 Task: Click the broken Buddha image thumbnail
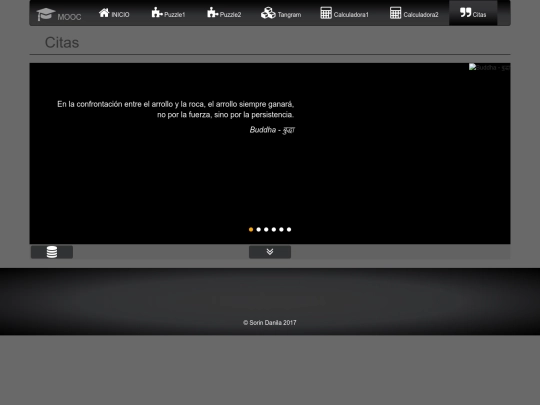tap(489, 68)
